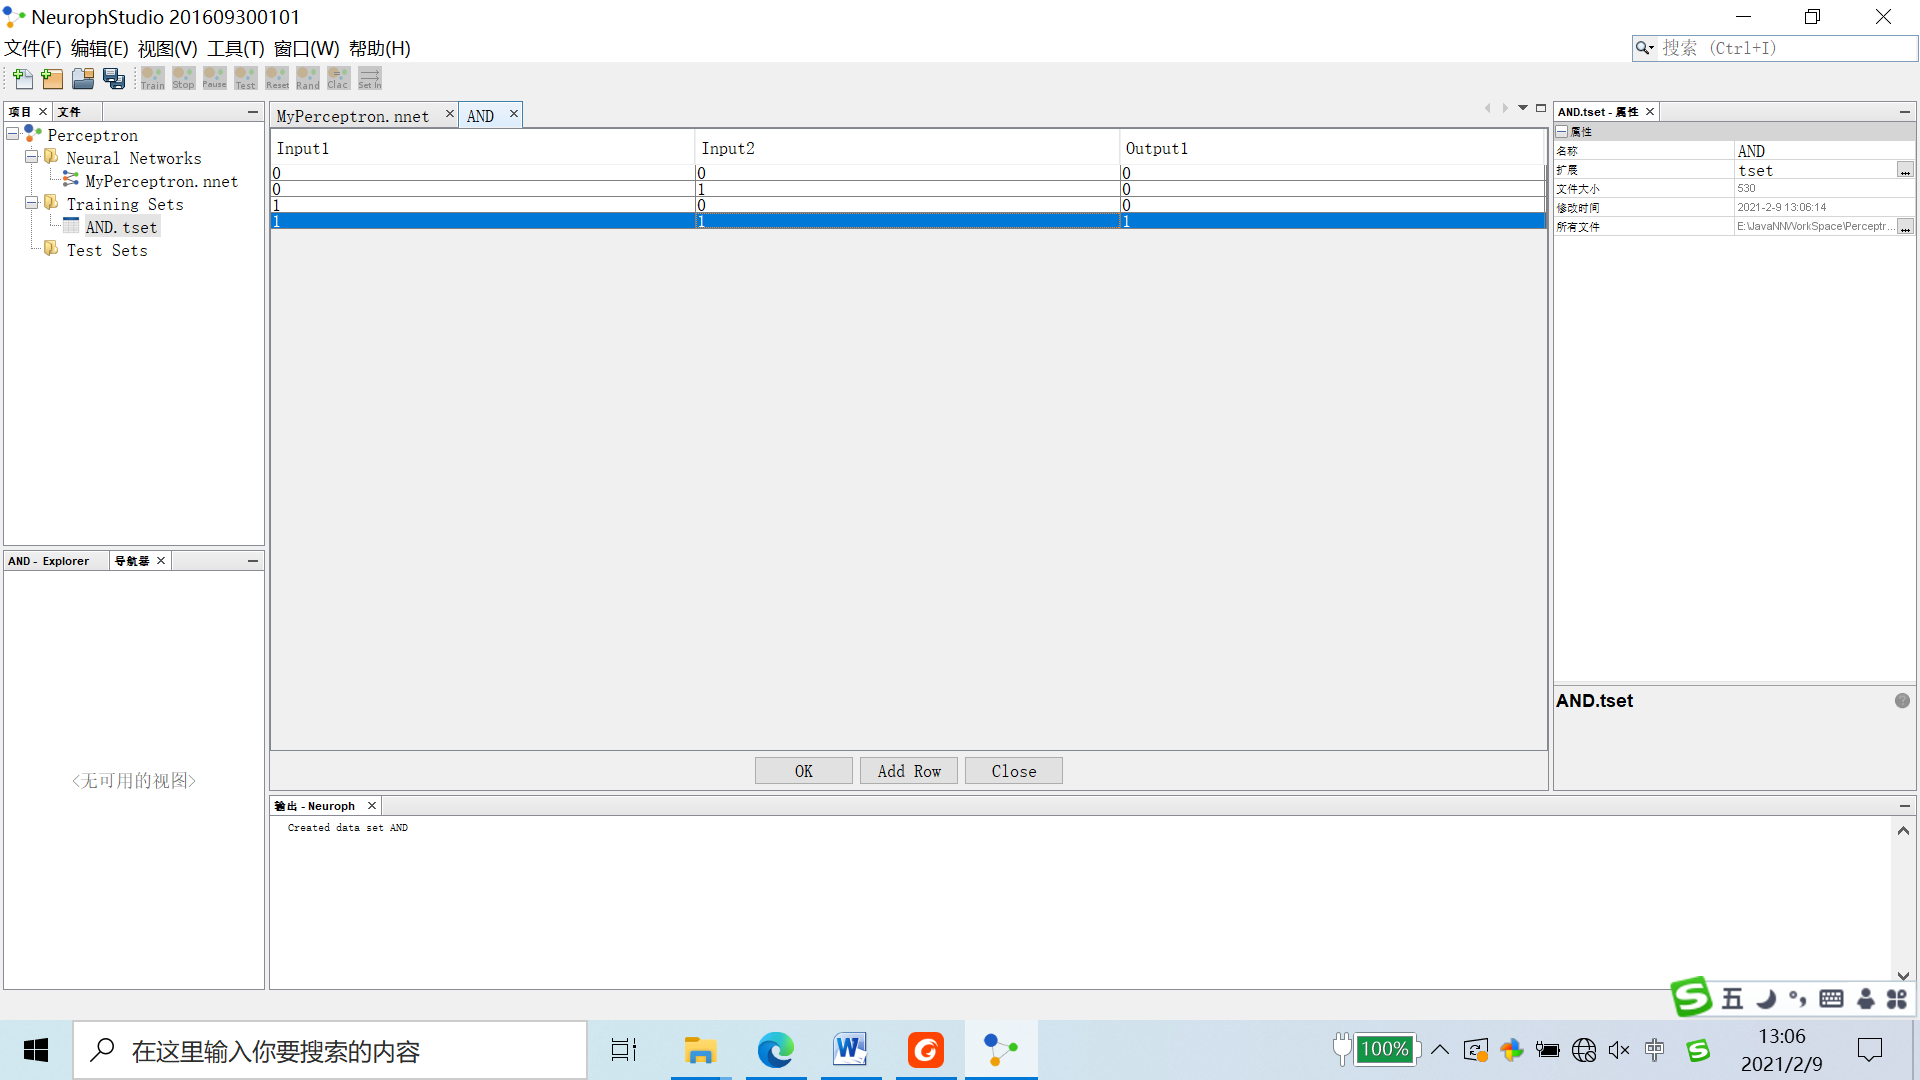Click the Open Project toolbar icon
The width and height of the screenshot is (1920, 1080).
tap(83, 78)
